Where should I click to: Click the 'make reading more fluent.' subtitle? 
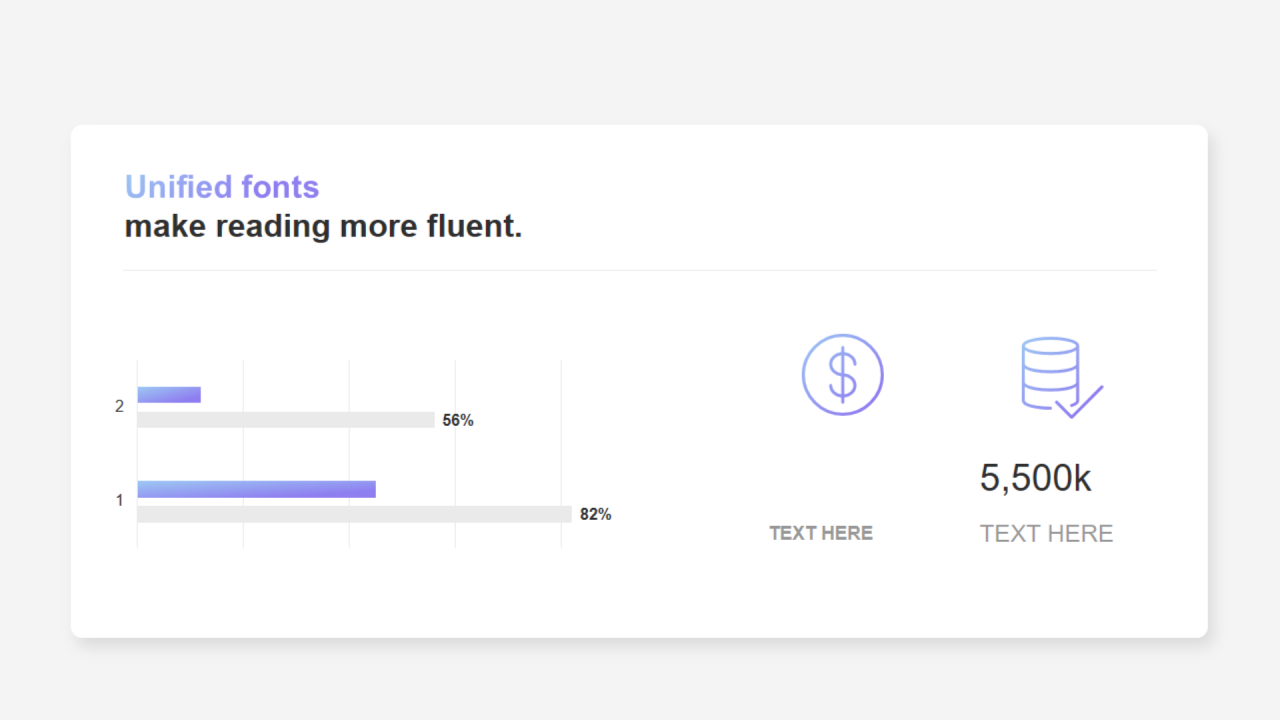pos(323,227)
